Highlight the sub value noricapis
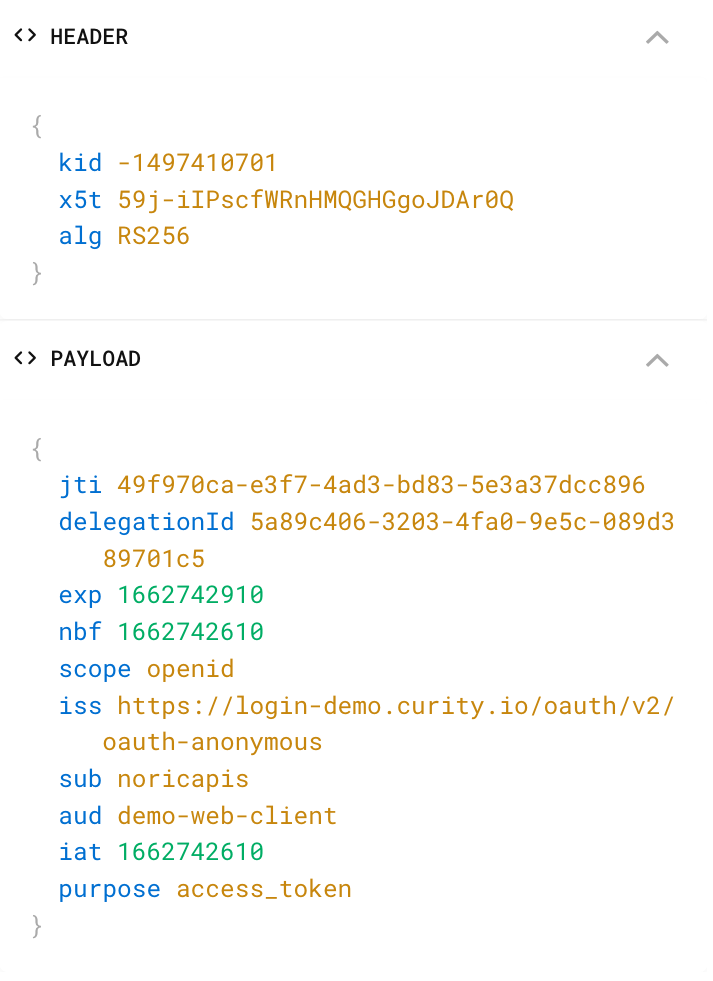Image resolution: width=713 pixels, height=981 pixels. point(182,778)
